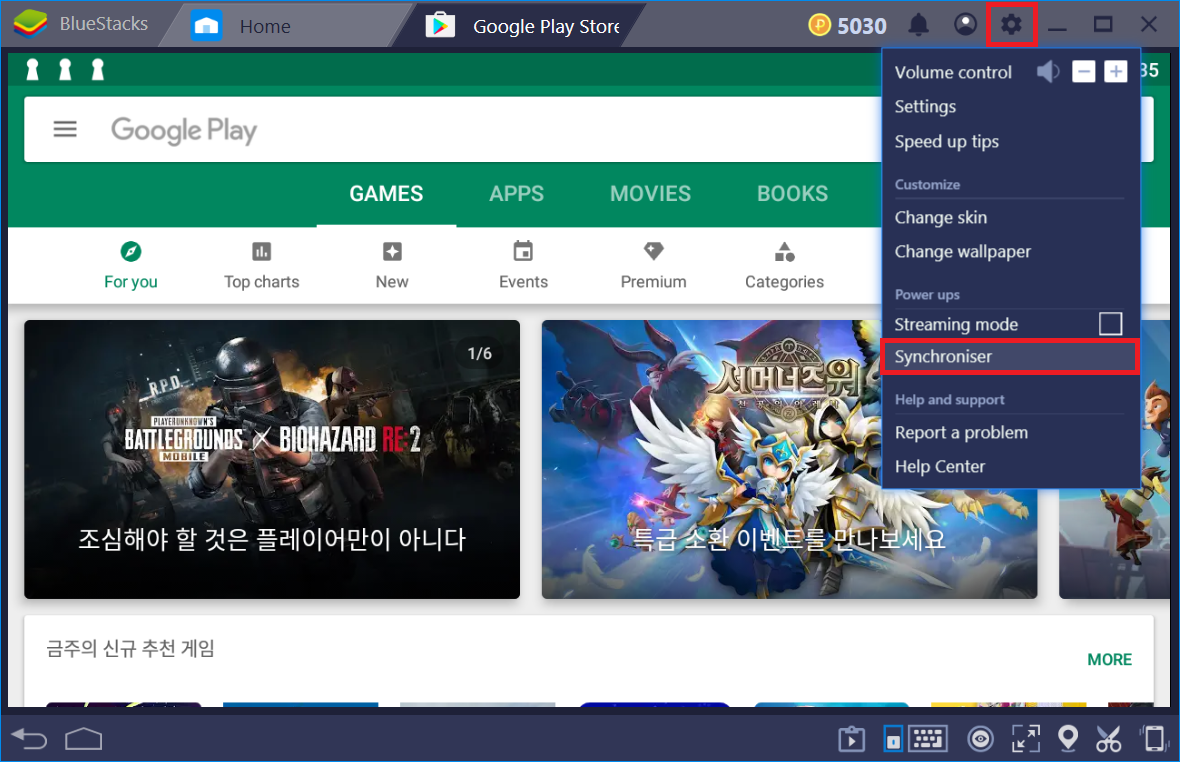The image size is (1180, 762).
Task: Open the notifications bell
Action: click(x=918, y=25)
